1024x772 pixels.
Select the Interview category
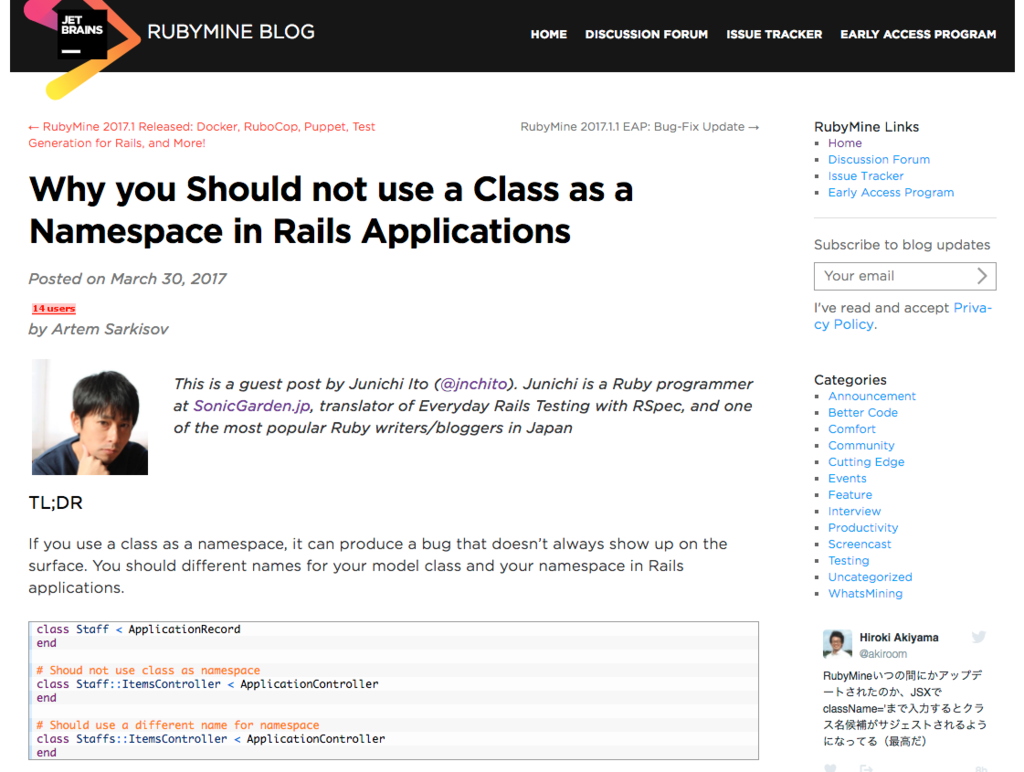click(x=854, y=511)
